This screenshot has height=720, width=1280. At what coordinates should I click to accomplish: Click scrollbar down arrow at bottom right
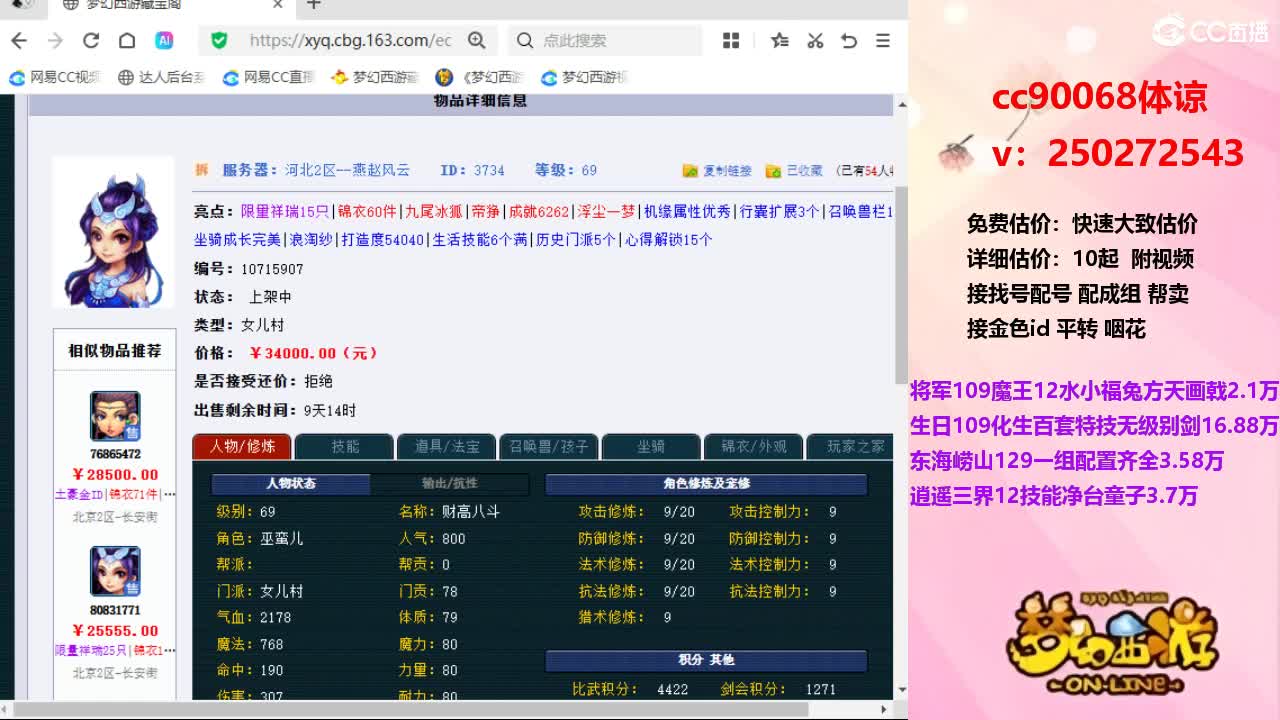pyautogui.click(x=900, y=689)
